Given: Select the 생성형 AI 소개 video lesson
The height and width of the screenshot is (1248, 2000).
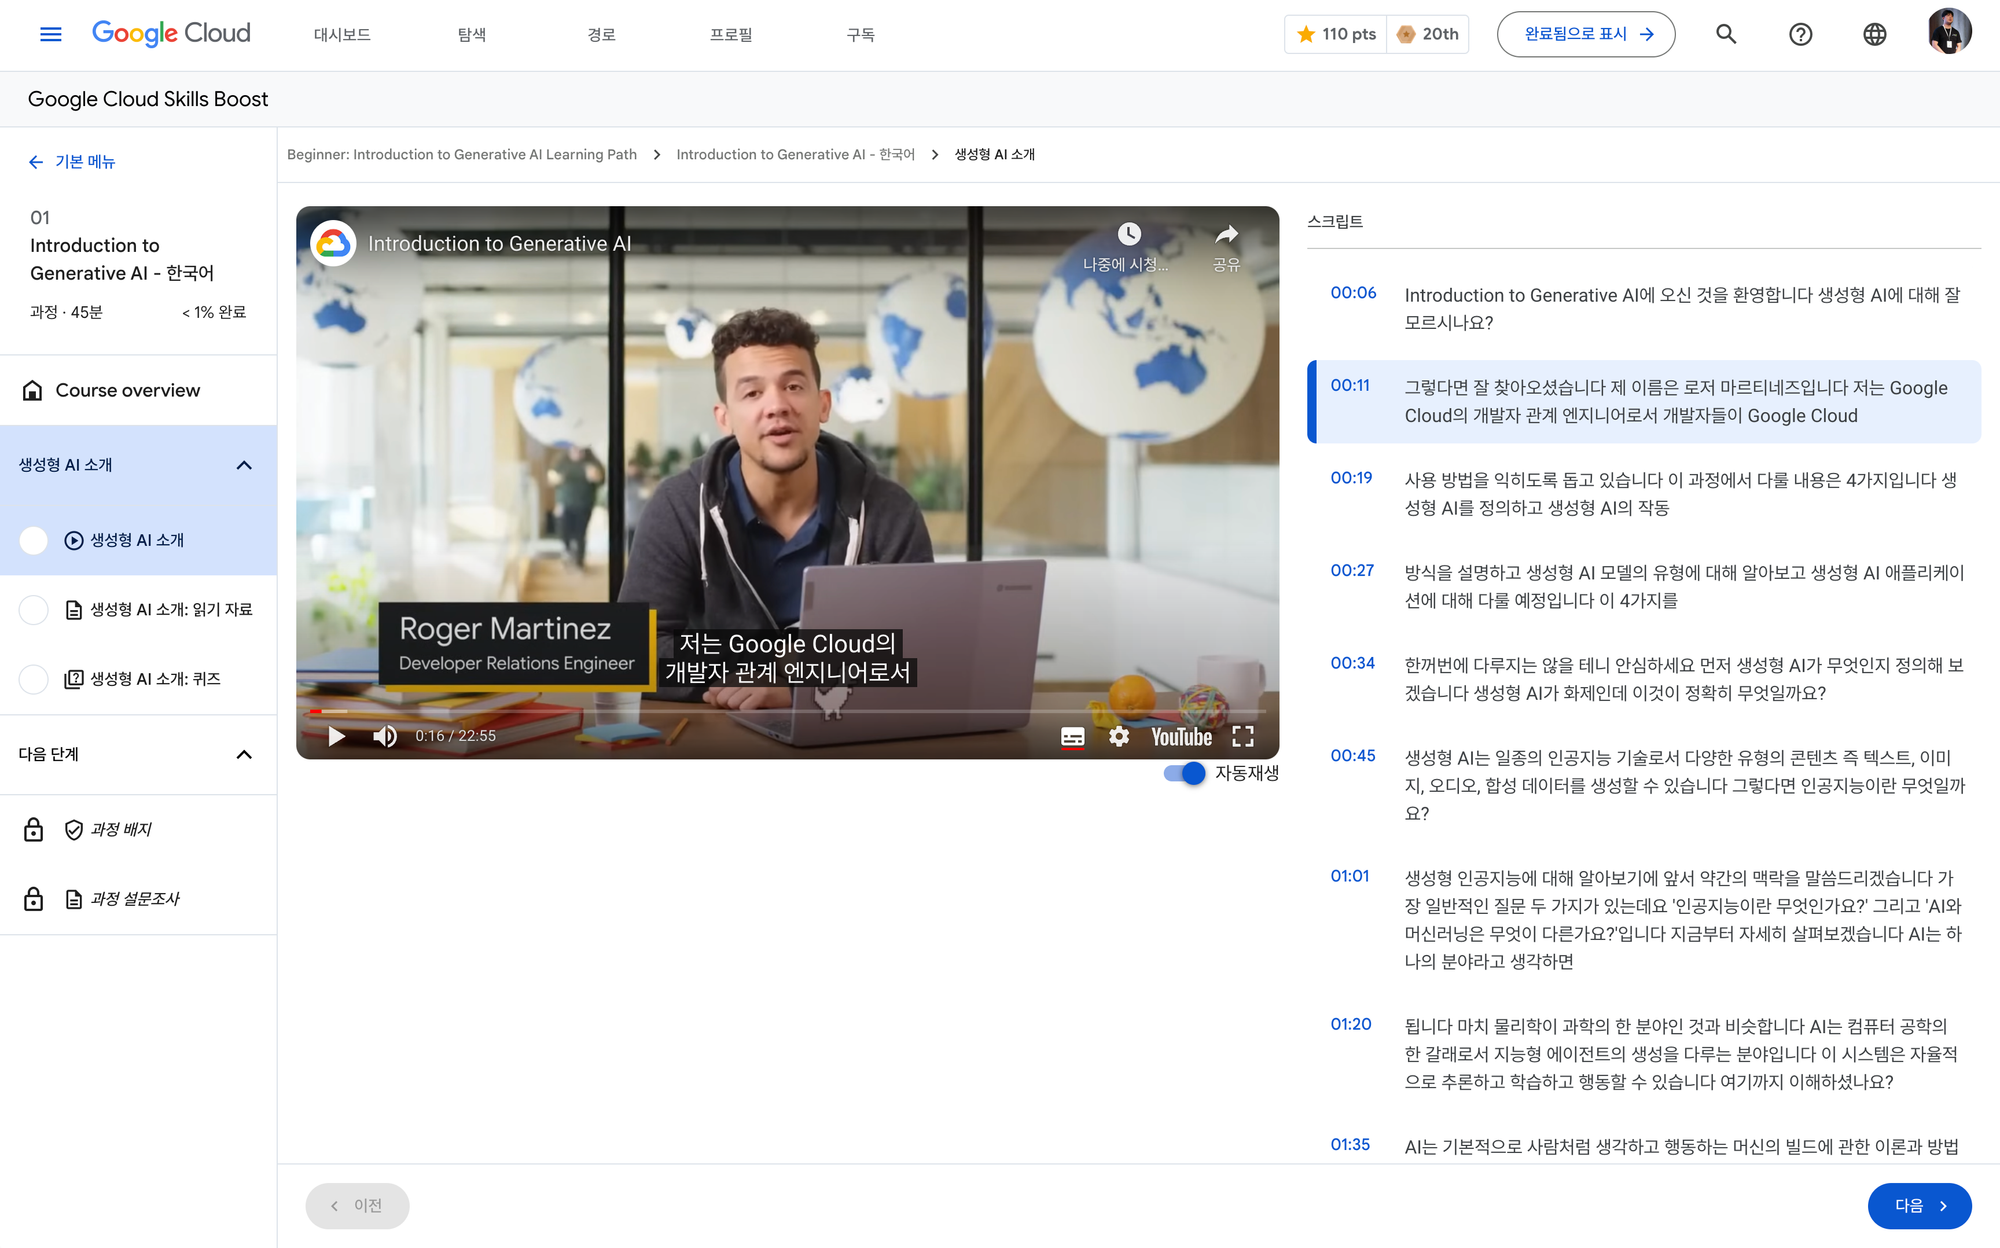Looking at the screenshot, I should (x=137, y=540).
